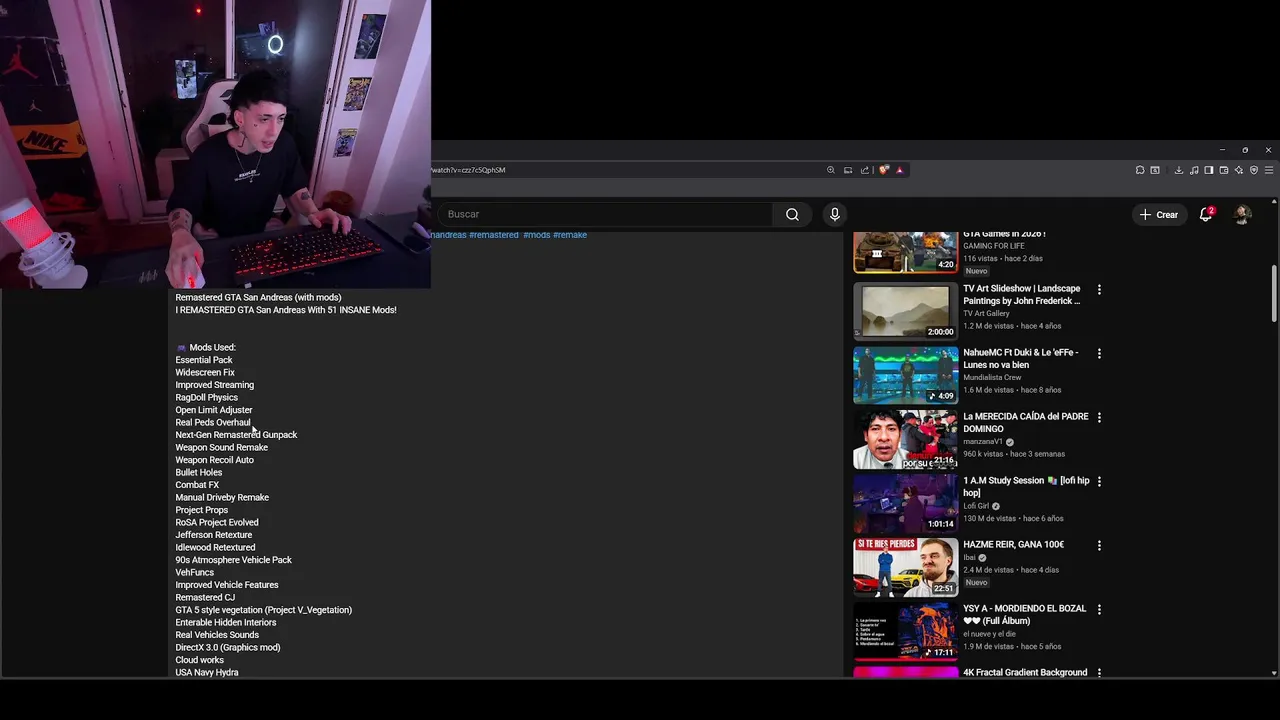Screen dimensions: 1280x720
Task: Open the media control music note icon
Action: click(1194, 170)
